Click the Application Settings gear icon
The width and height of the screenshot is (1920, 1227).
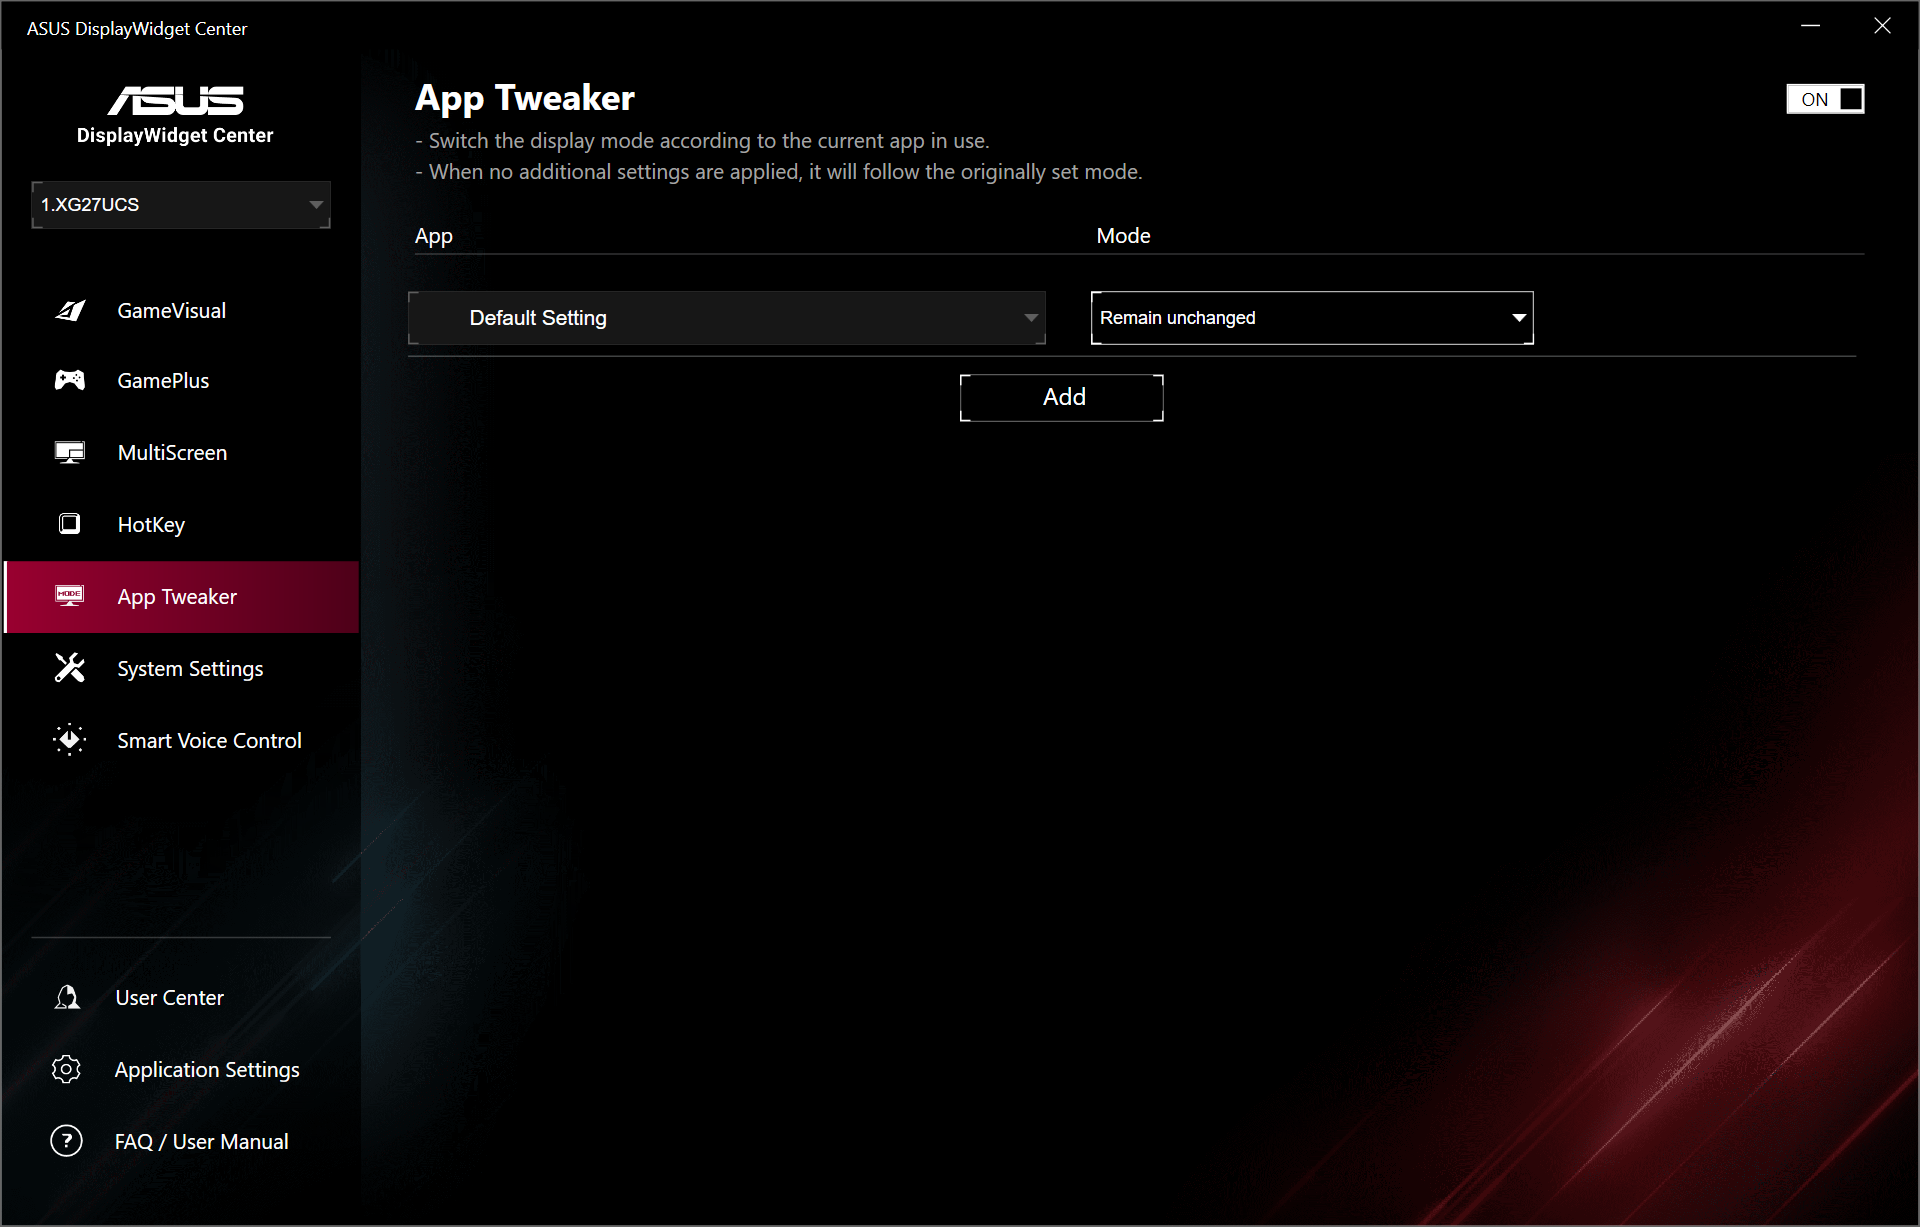click(67, 1069)
